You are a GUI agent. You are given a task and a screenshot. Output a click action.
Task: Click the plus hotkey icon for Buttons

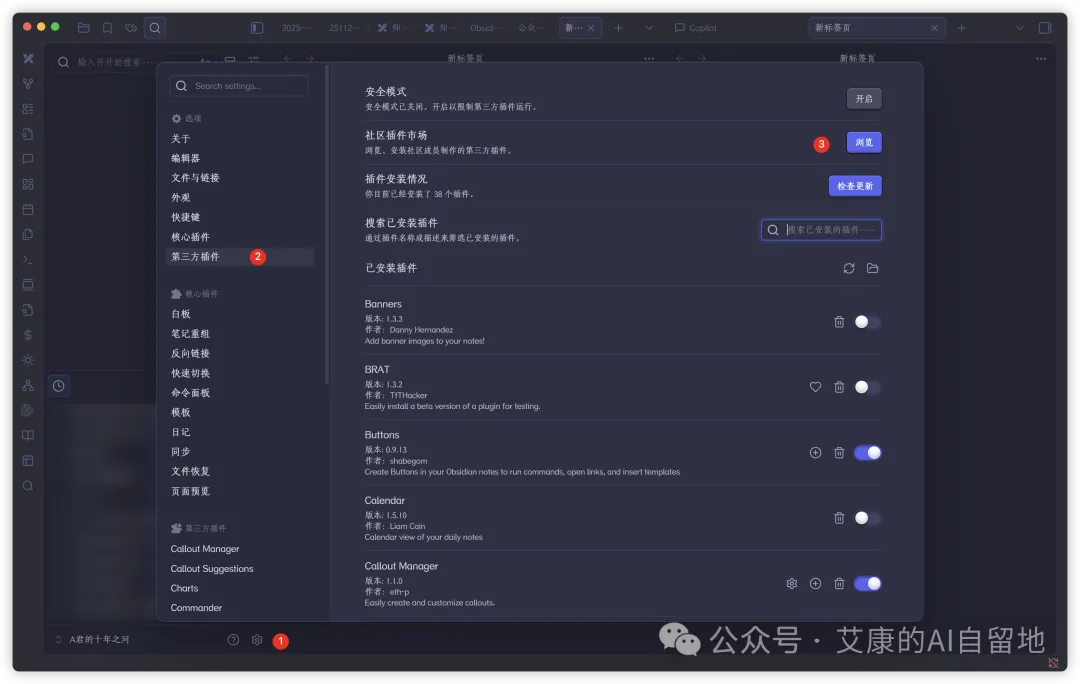tap(816, 453)
